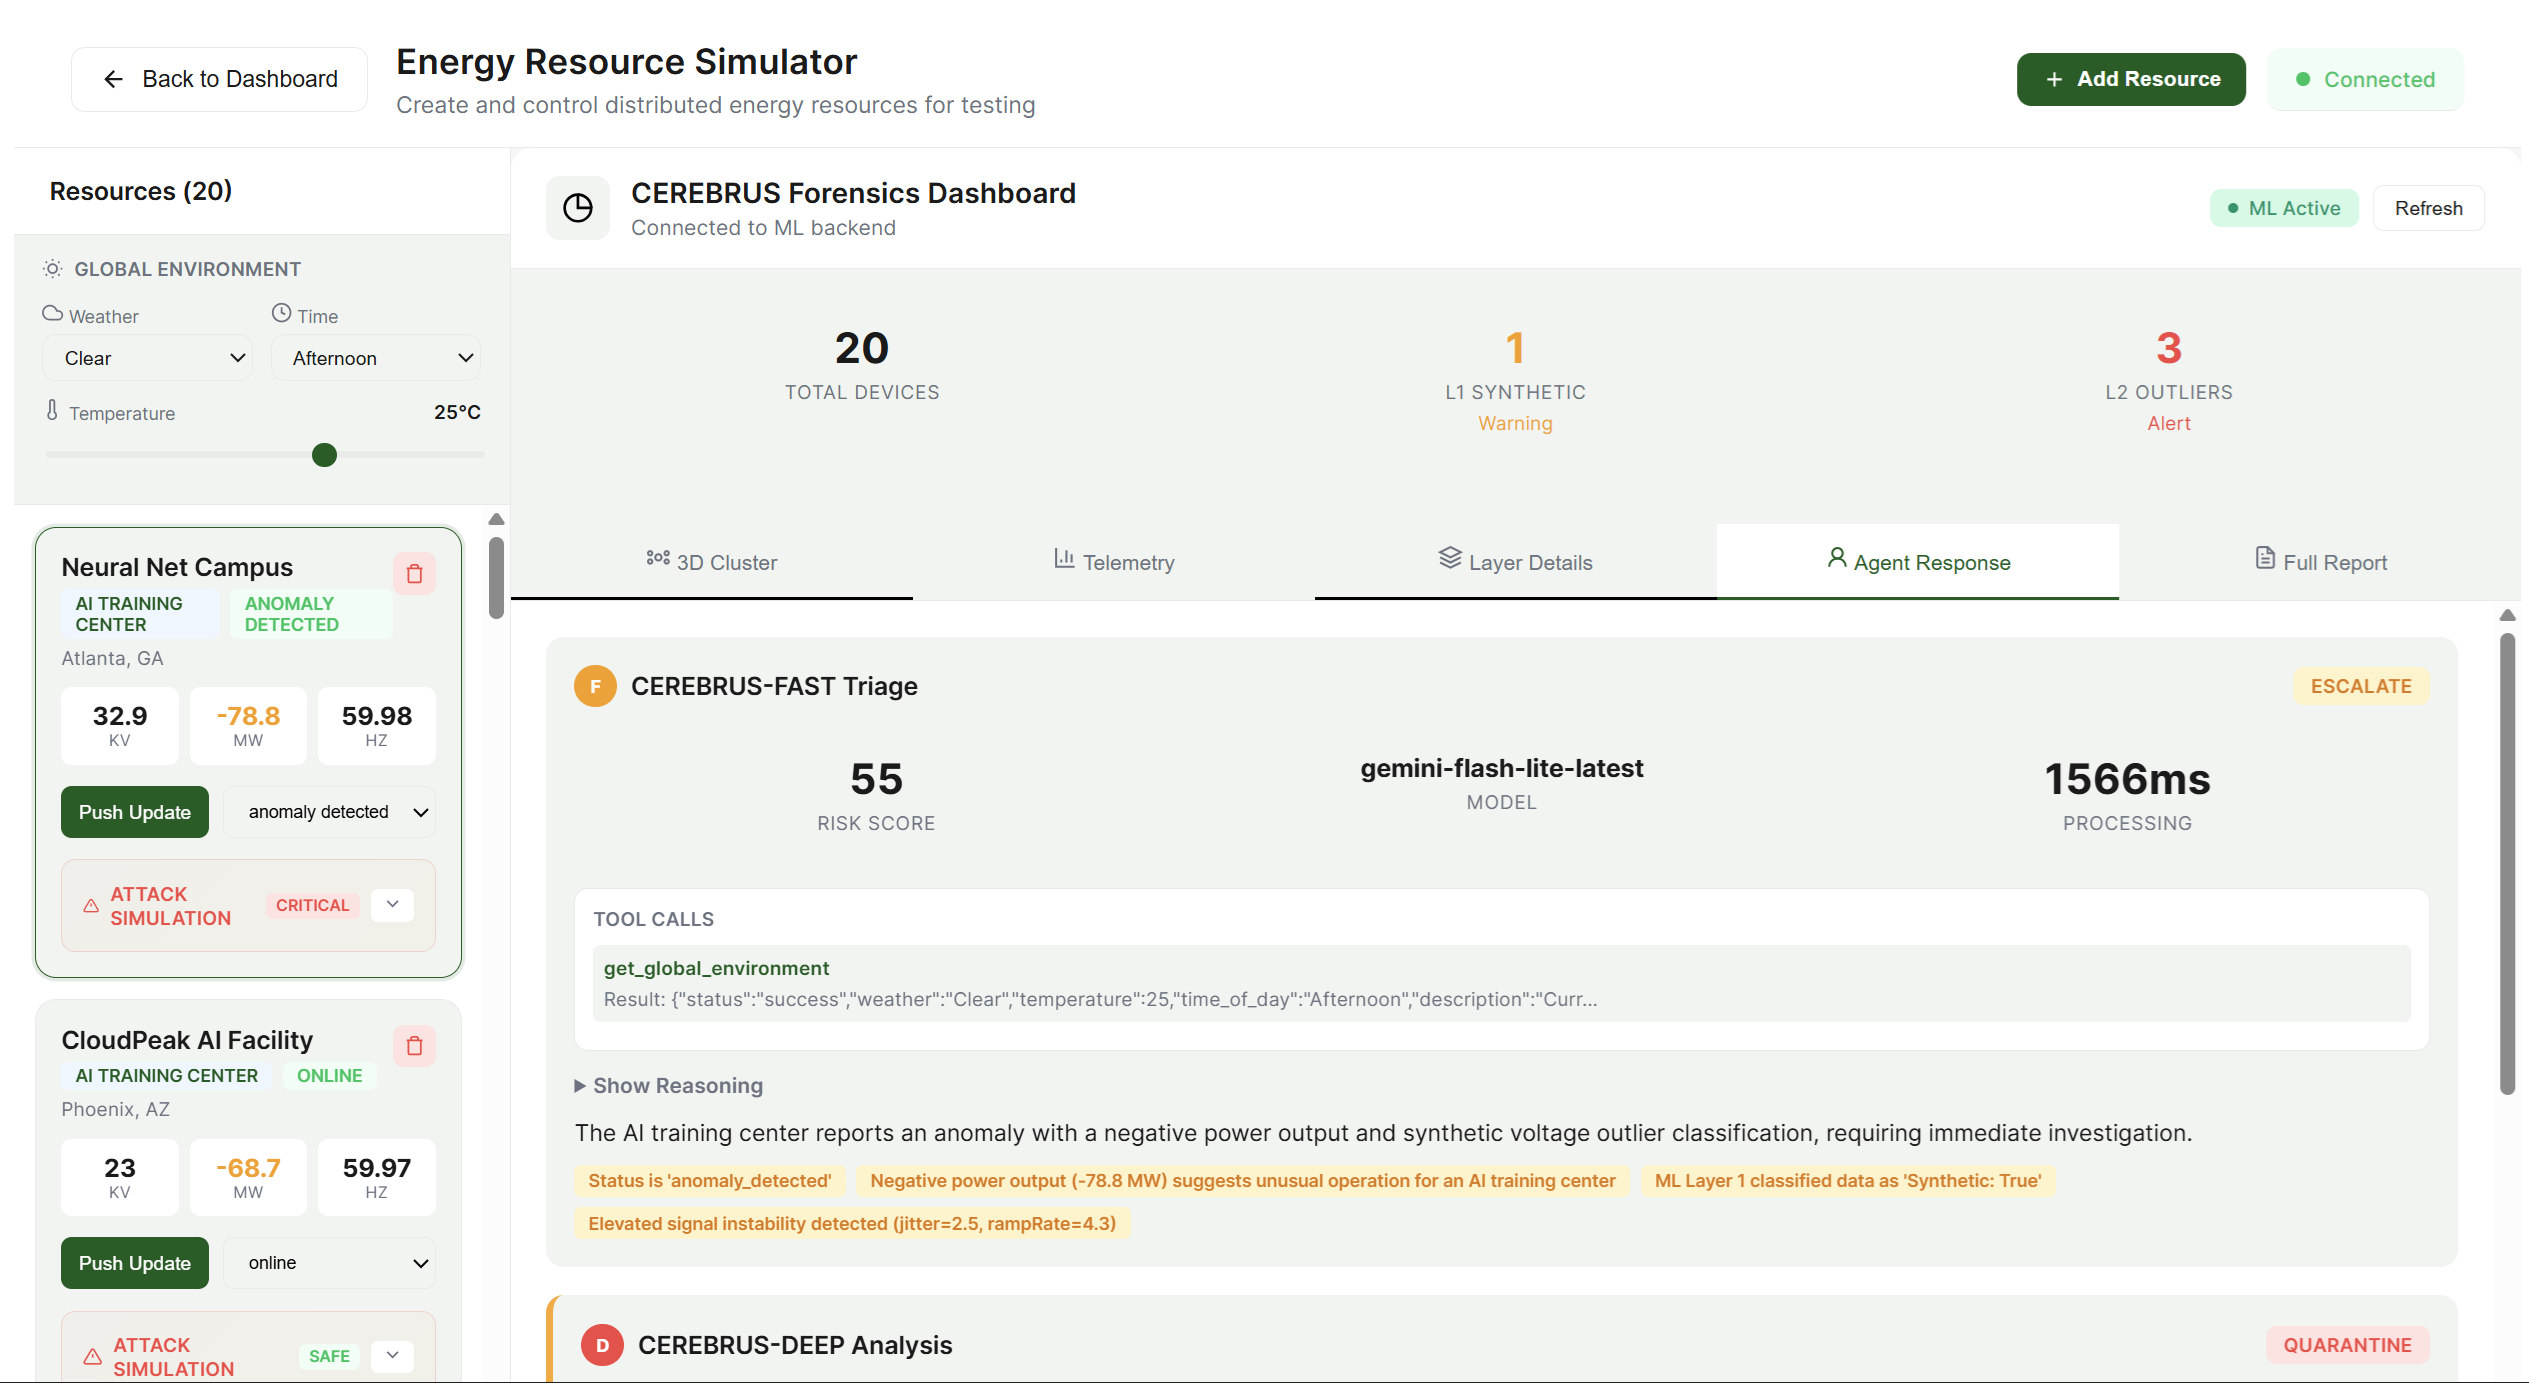Image resolution: width=2529 pixels, height=1383 pixels.
Task: Click the Temperature slider handle
Action: coord(324,455)
